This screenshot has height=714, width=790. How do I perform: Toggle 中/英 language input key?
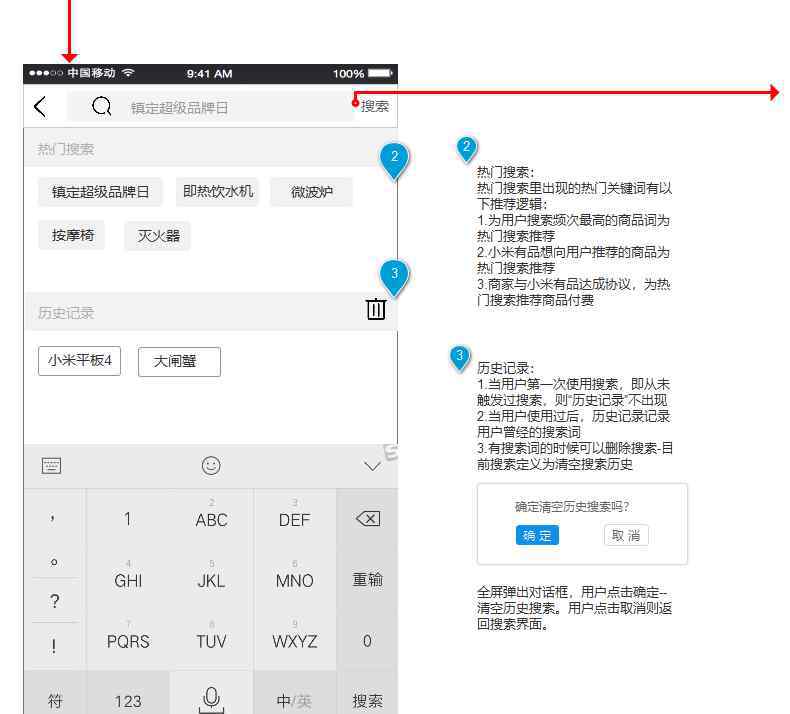(294, 700)
